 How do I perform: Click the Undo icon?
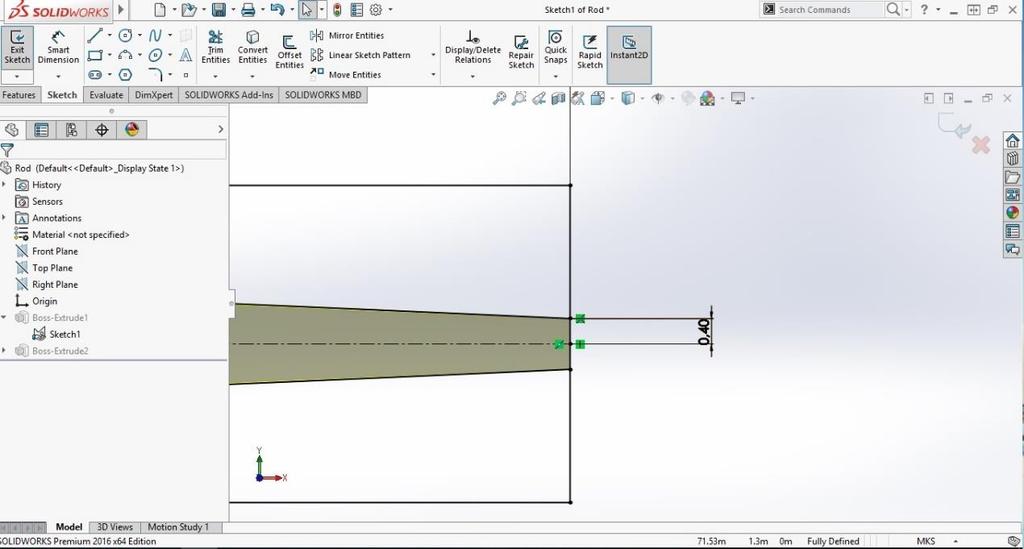click(x=278, y=10)
